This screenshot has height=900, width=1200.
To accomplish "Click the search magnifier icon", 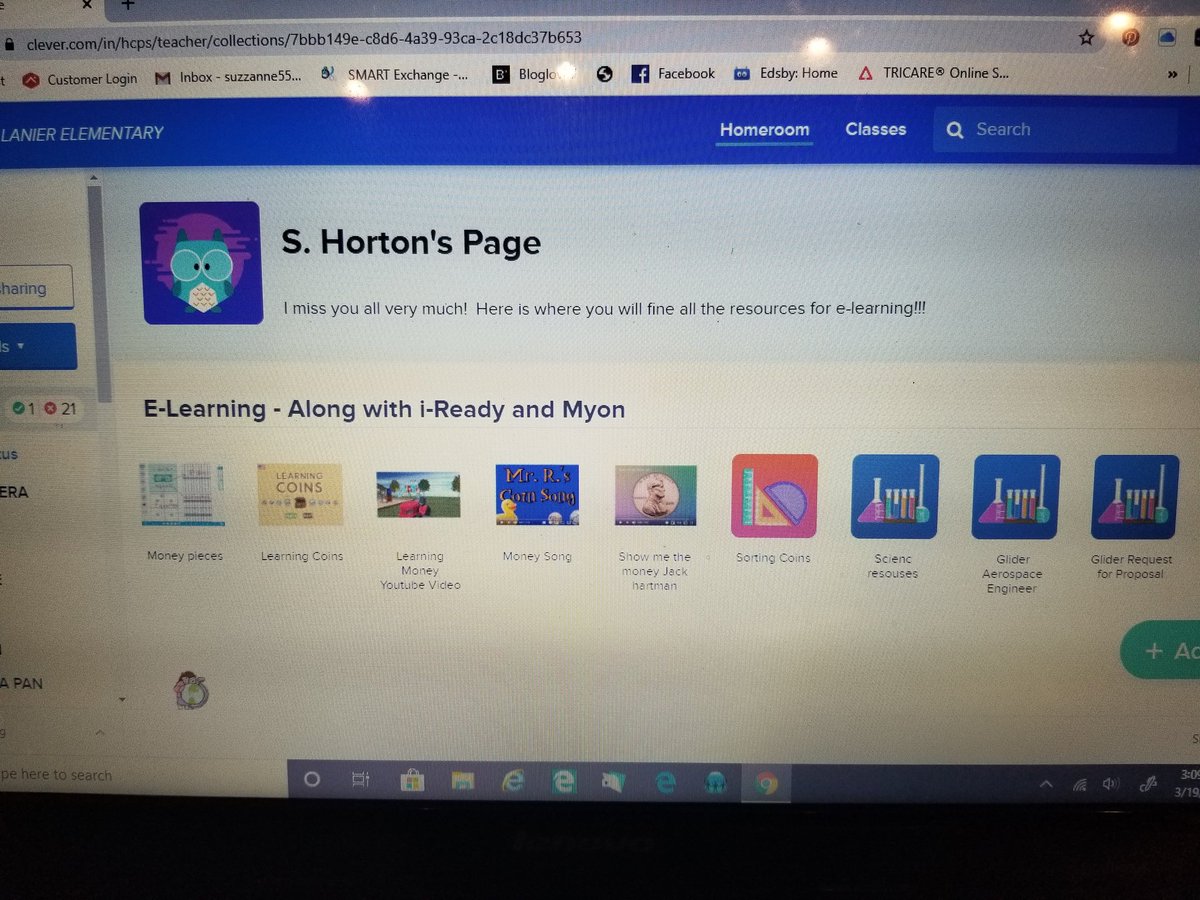I will (955, 130).
